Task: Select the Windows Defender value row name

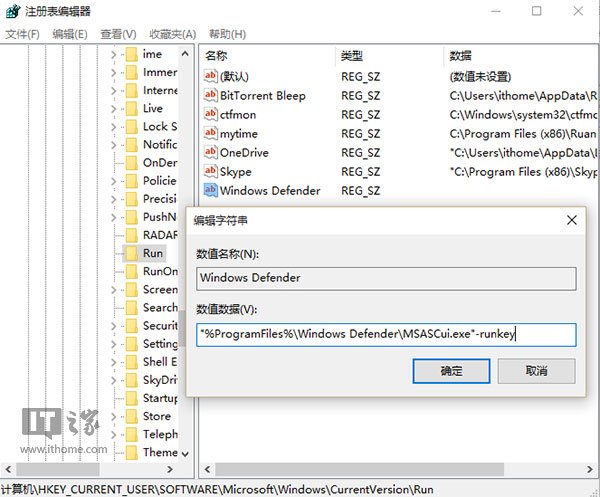Action: pos(270,191)
